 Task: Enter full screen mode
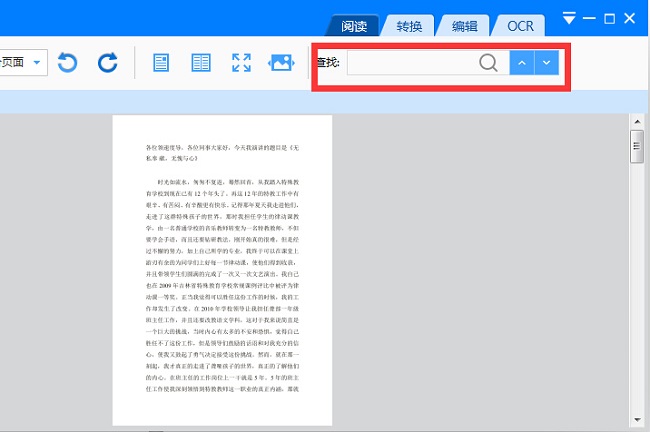tap(241, 63)
